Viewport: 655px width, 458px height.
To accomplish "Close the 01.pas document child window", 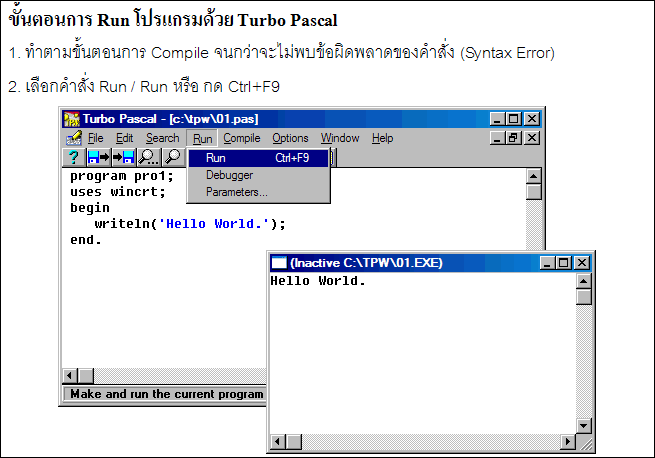I will (x=532, y=138).
